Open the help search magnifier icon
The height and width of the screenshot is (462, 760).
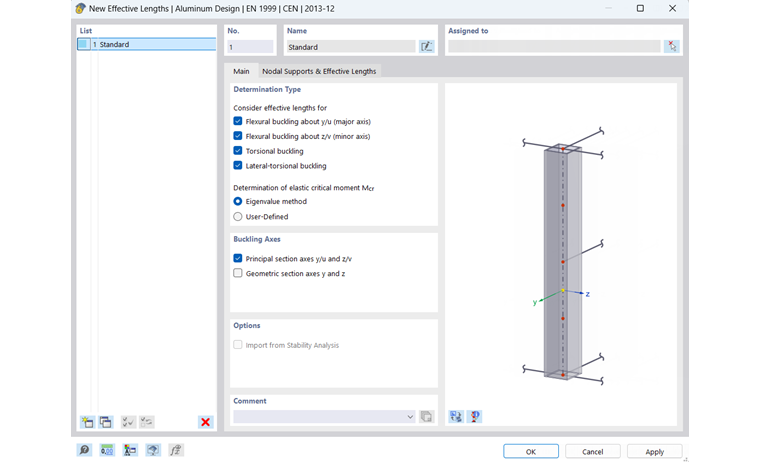(x=84, y=450)
